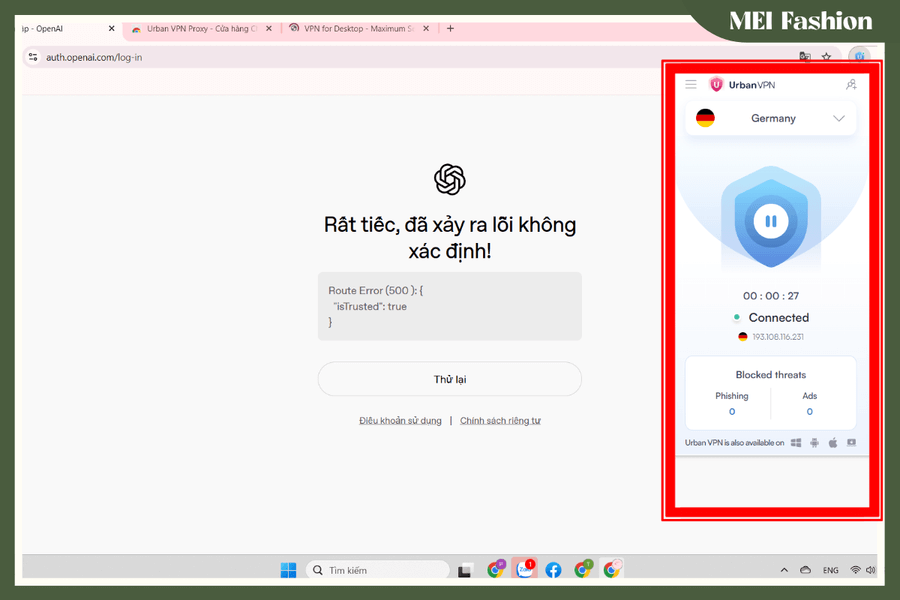This screenshot has height=600, width=900.
Task: Close the VPN for Desktop tab
Action: click(x=426, y=29)
